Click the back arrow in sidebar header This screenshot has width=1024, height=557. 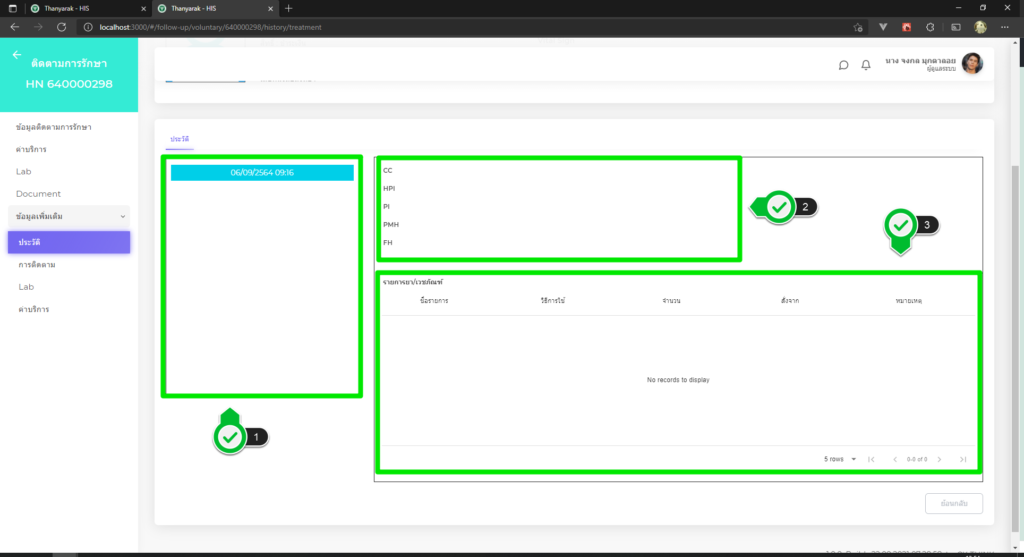[16, 55]
